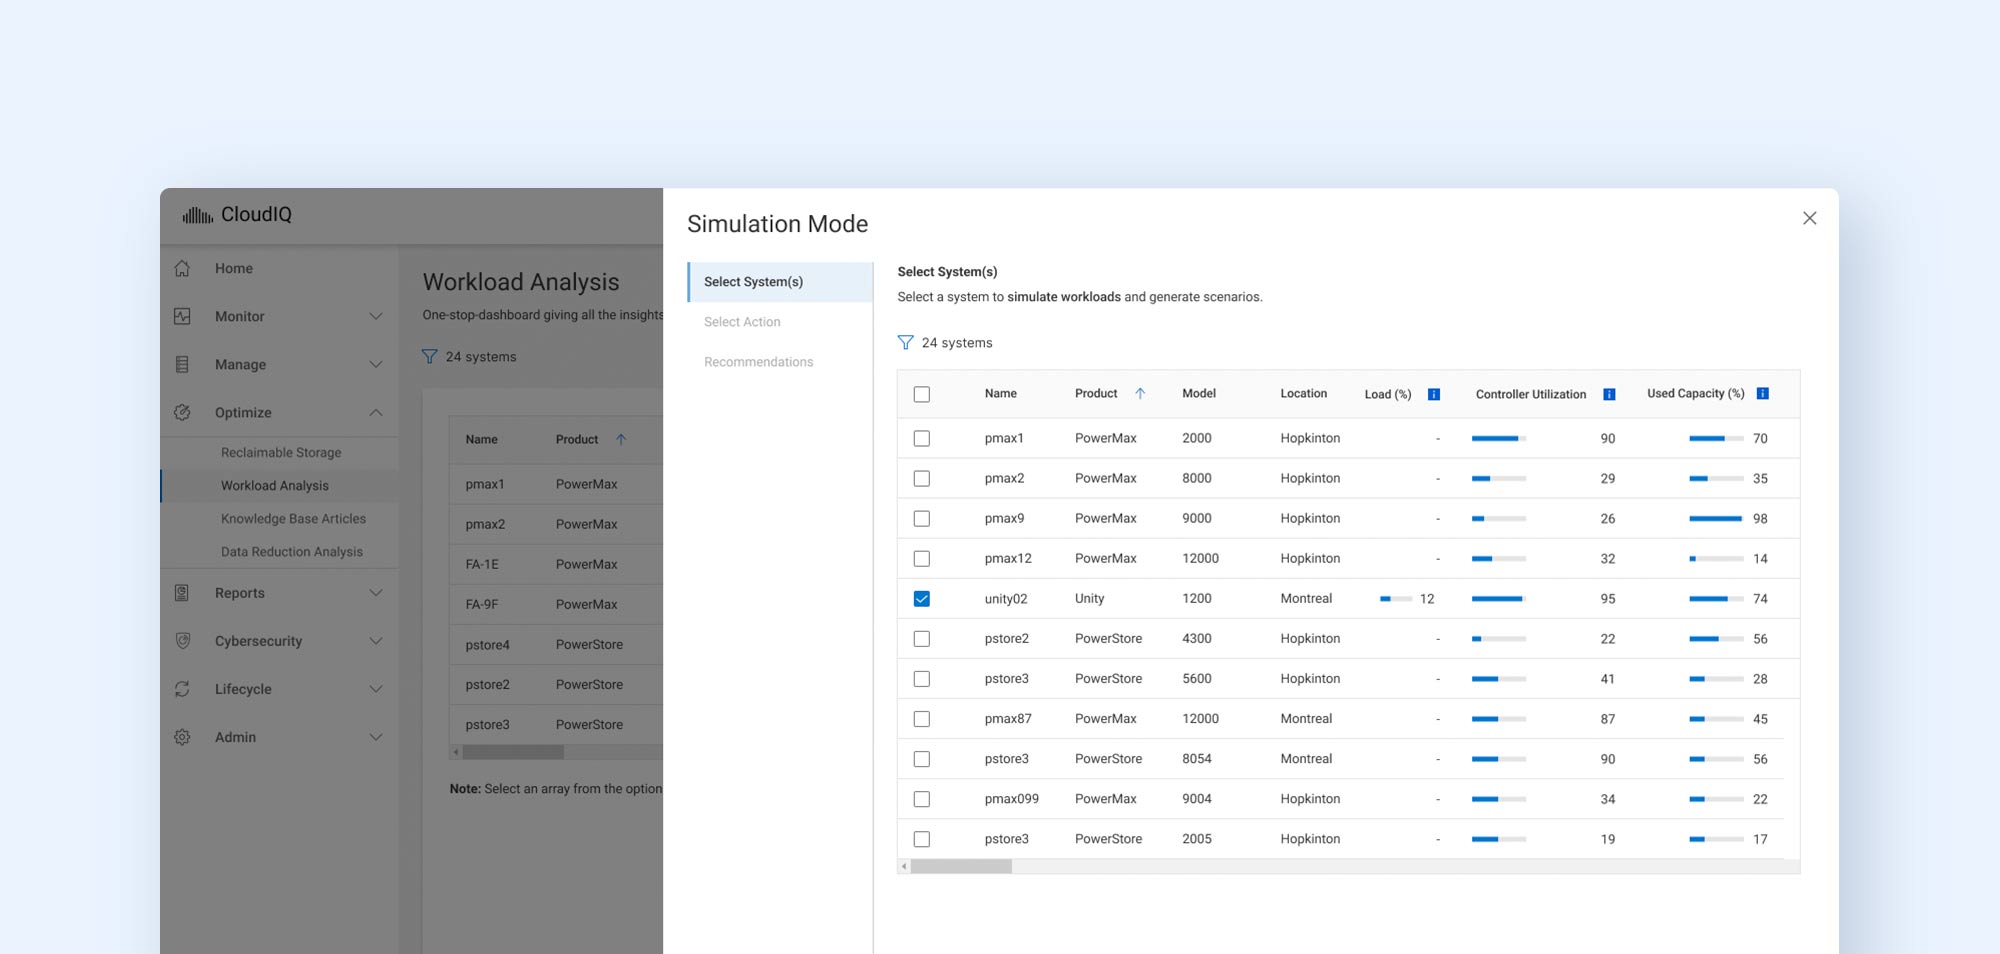Expand the Reports menu chevron

(x=376, y=593)
